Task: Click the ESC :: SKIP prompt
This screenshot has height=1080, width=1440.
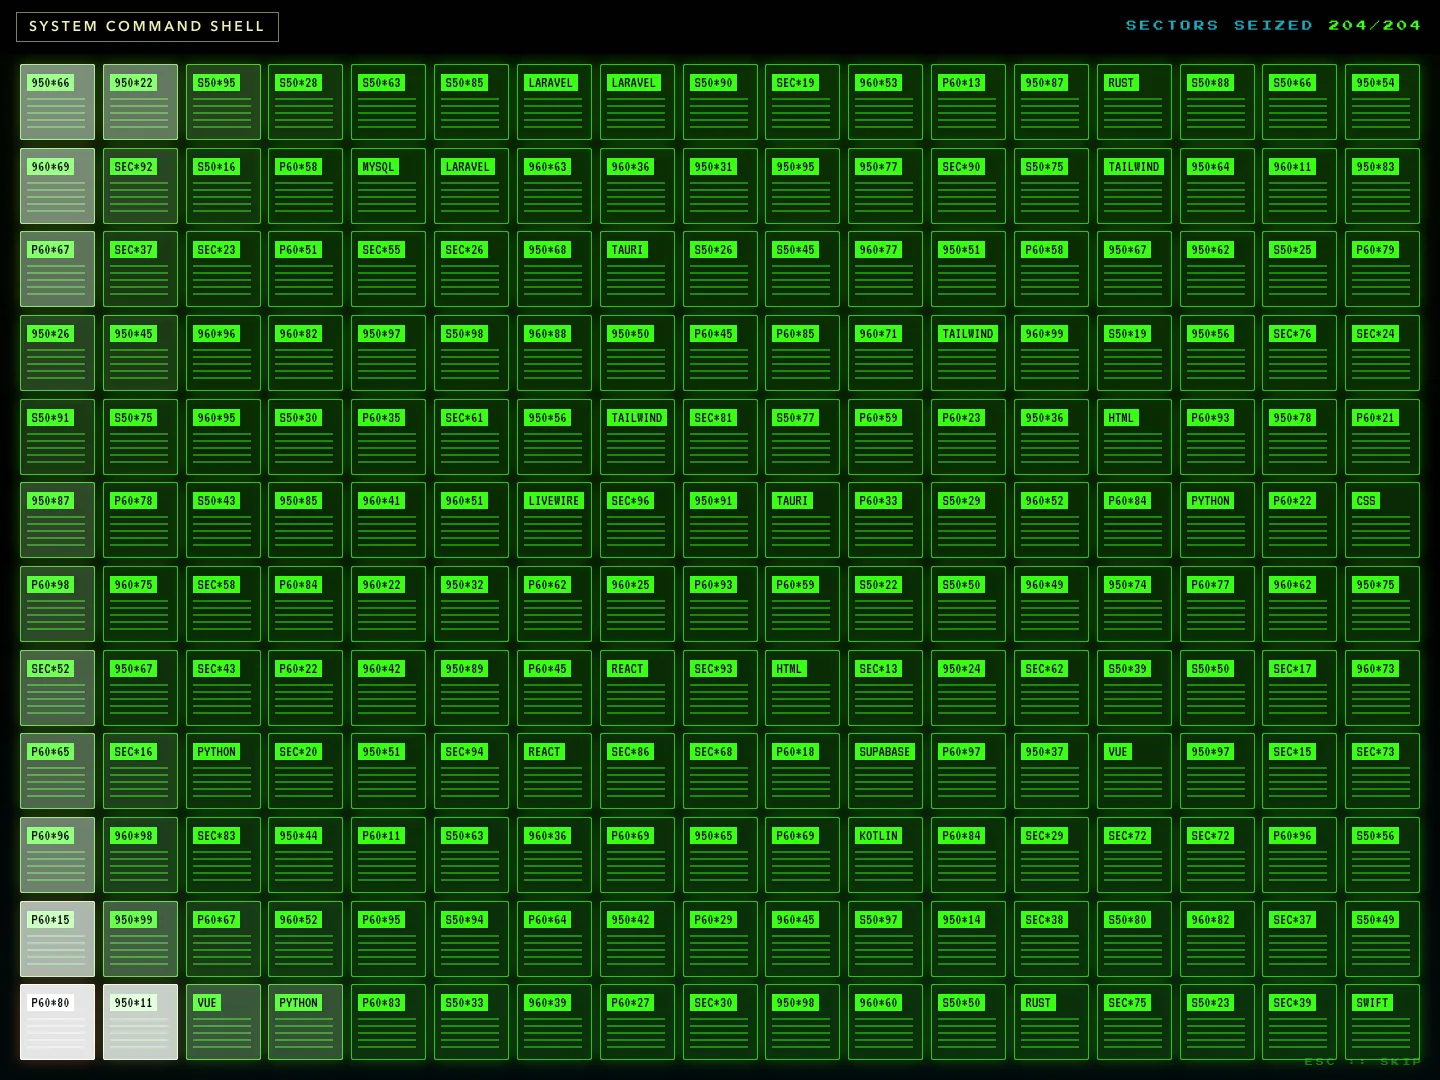Action: (1362, 1062)
